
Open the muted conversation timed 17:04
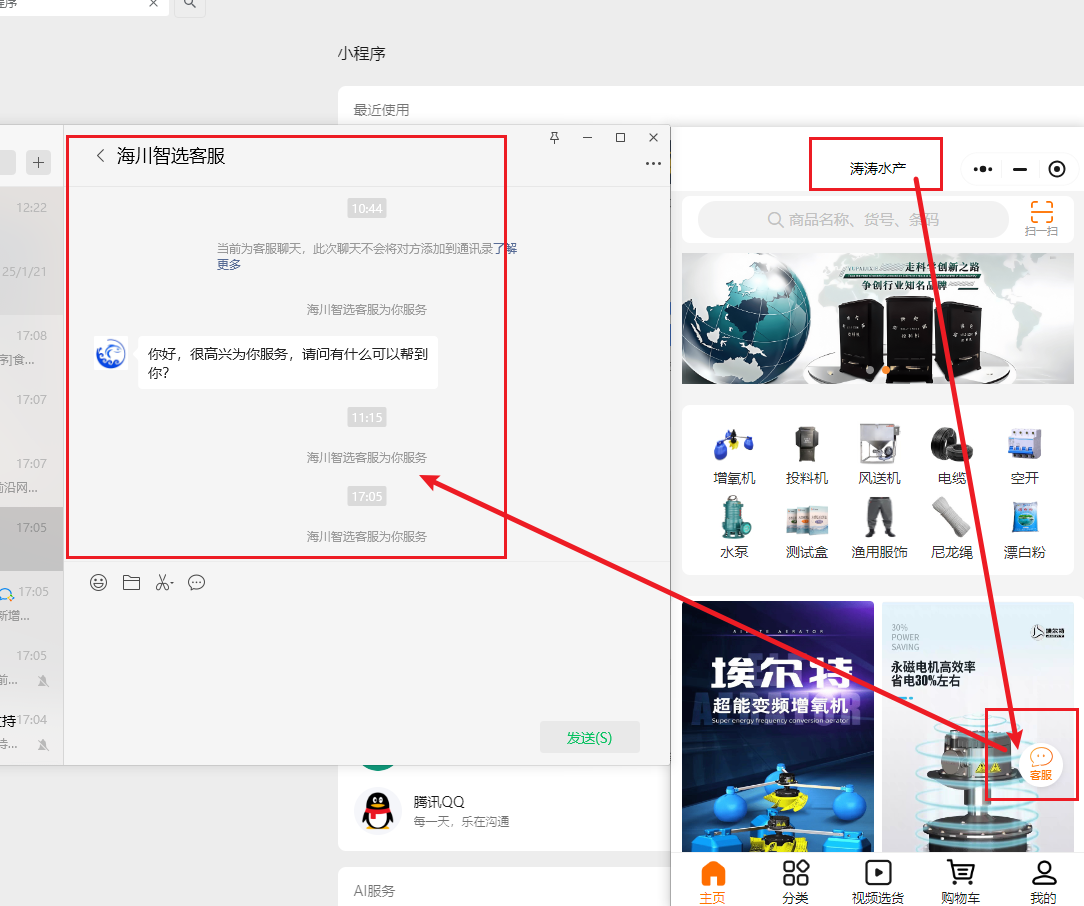(x=31, y=731)
